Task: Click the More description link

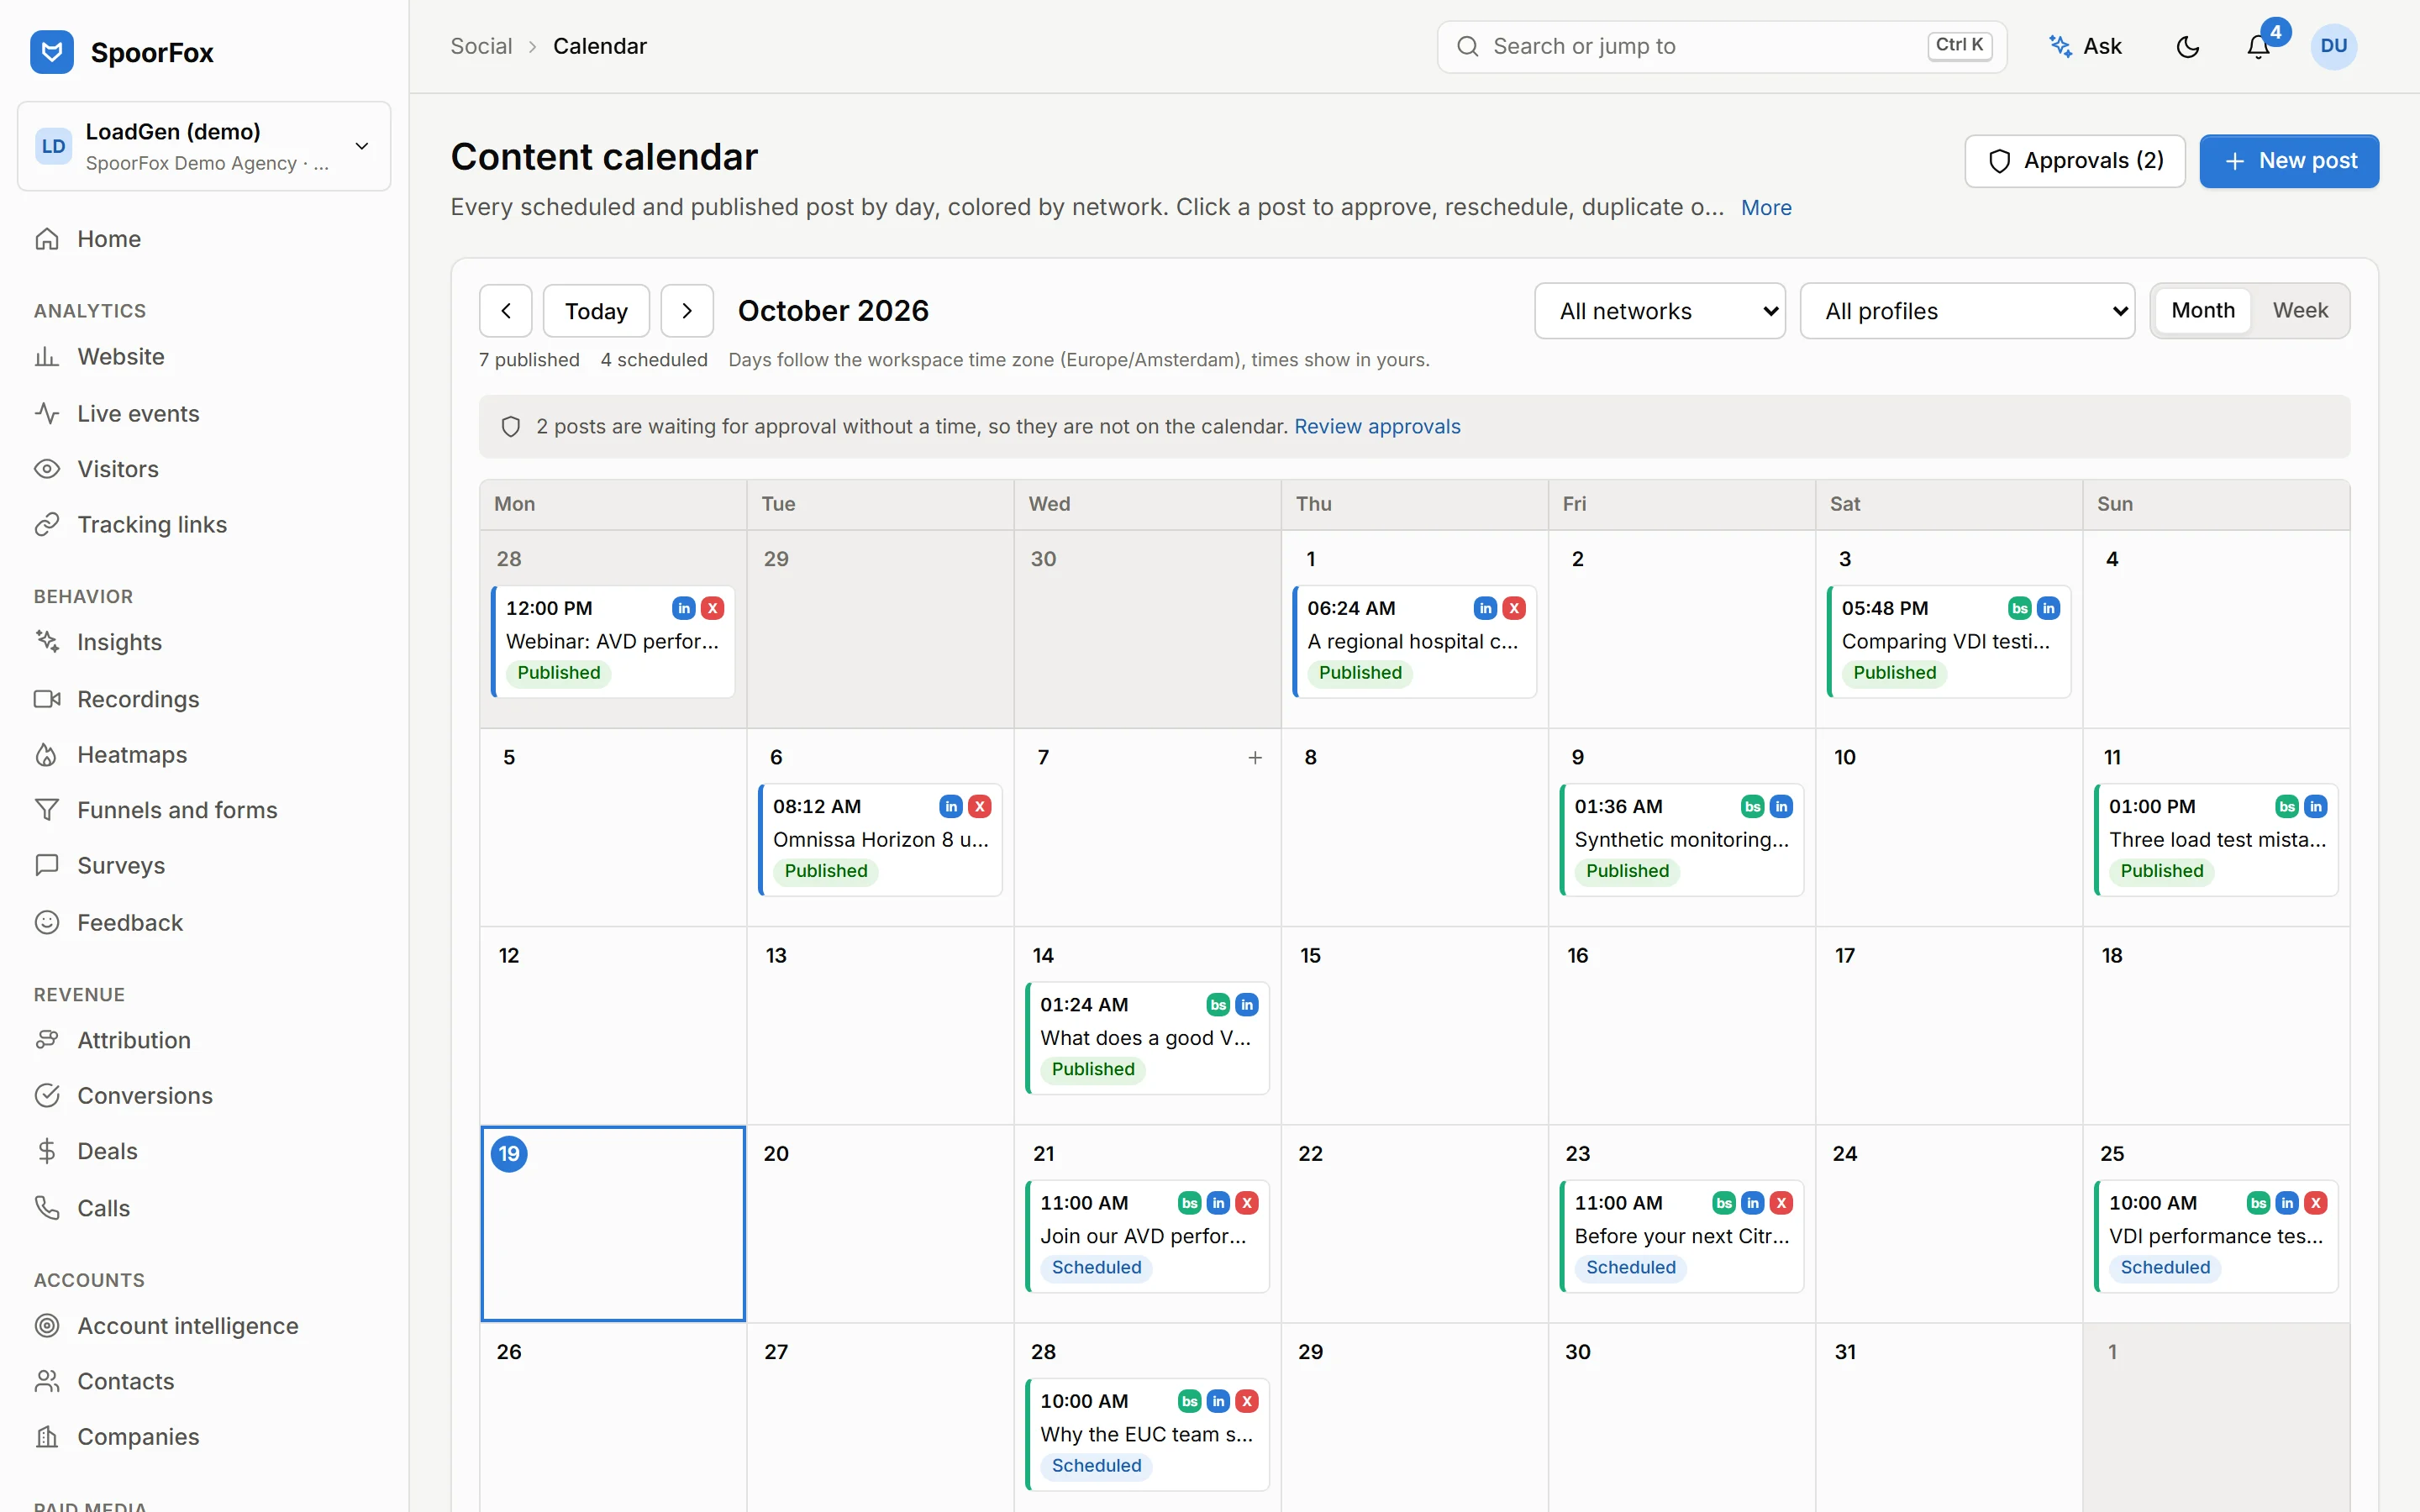Action: click(1766, 208)
